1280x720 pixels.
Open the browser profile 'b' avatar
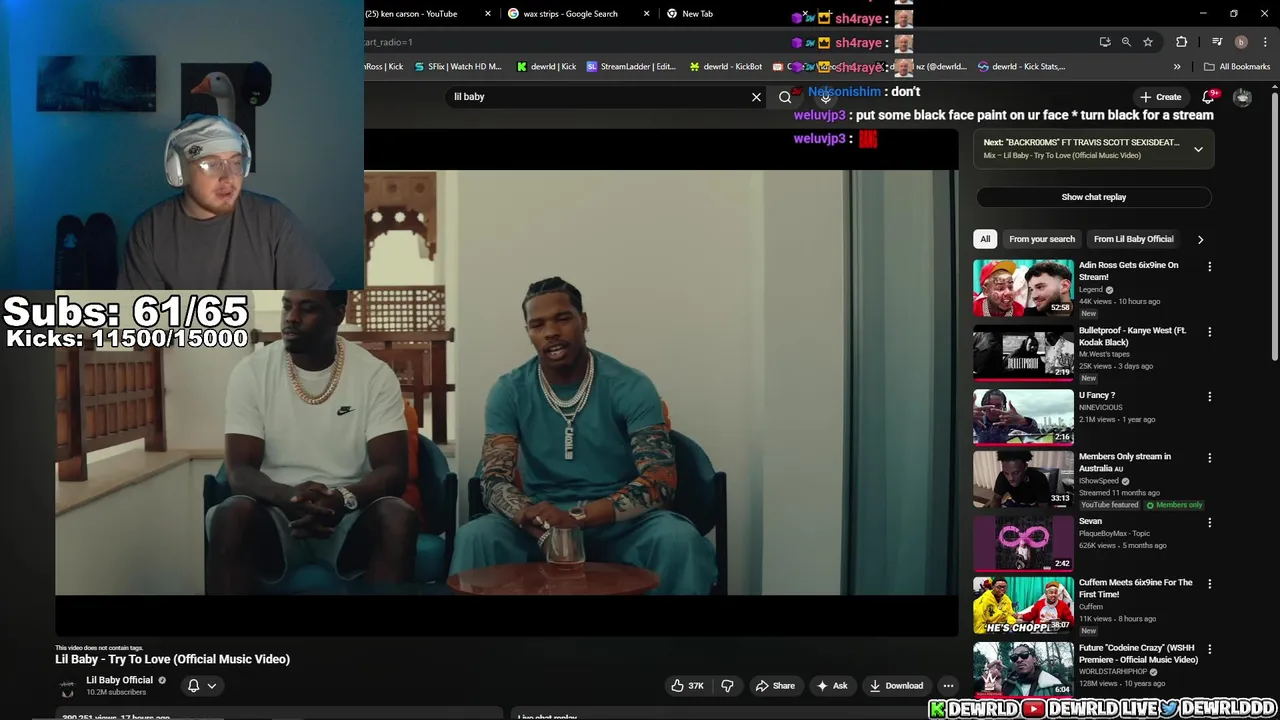[1241, 42]
